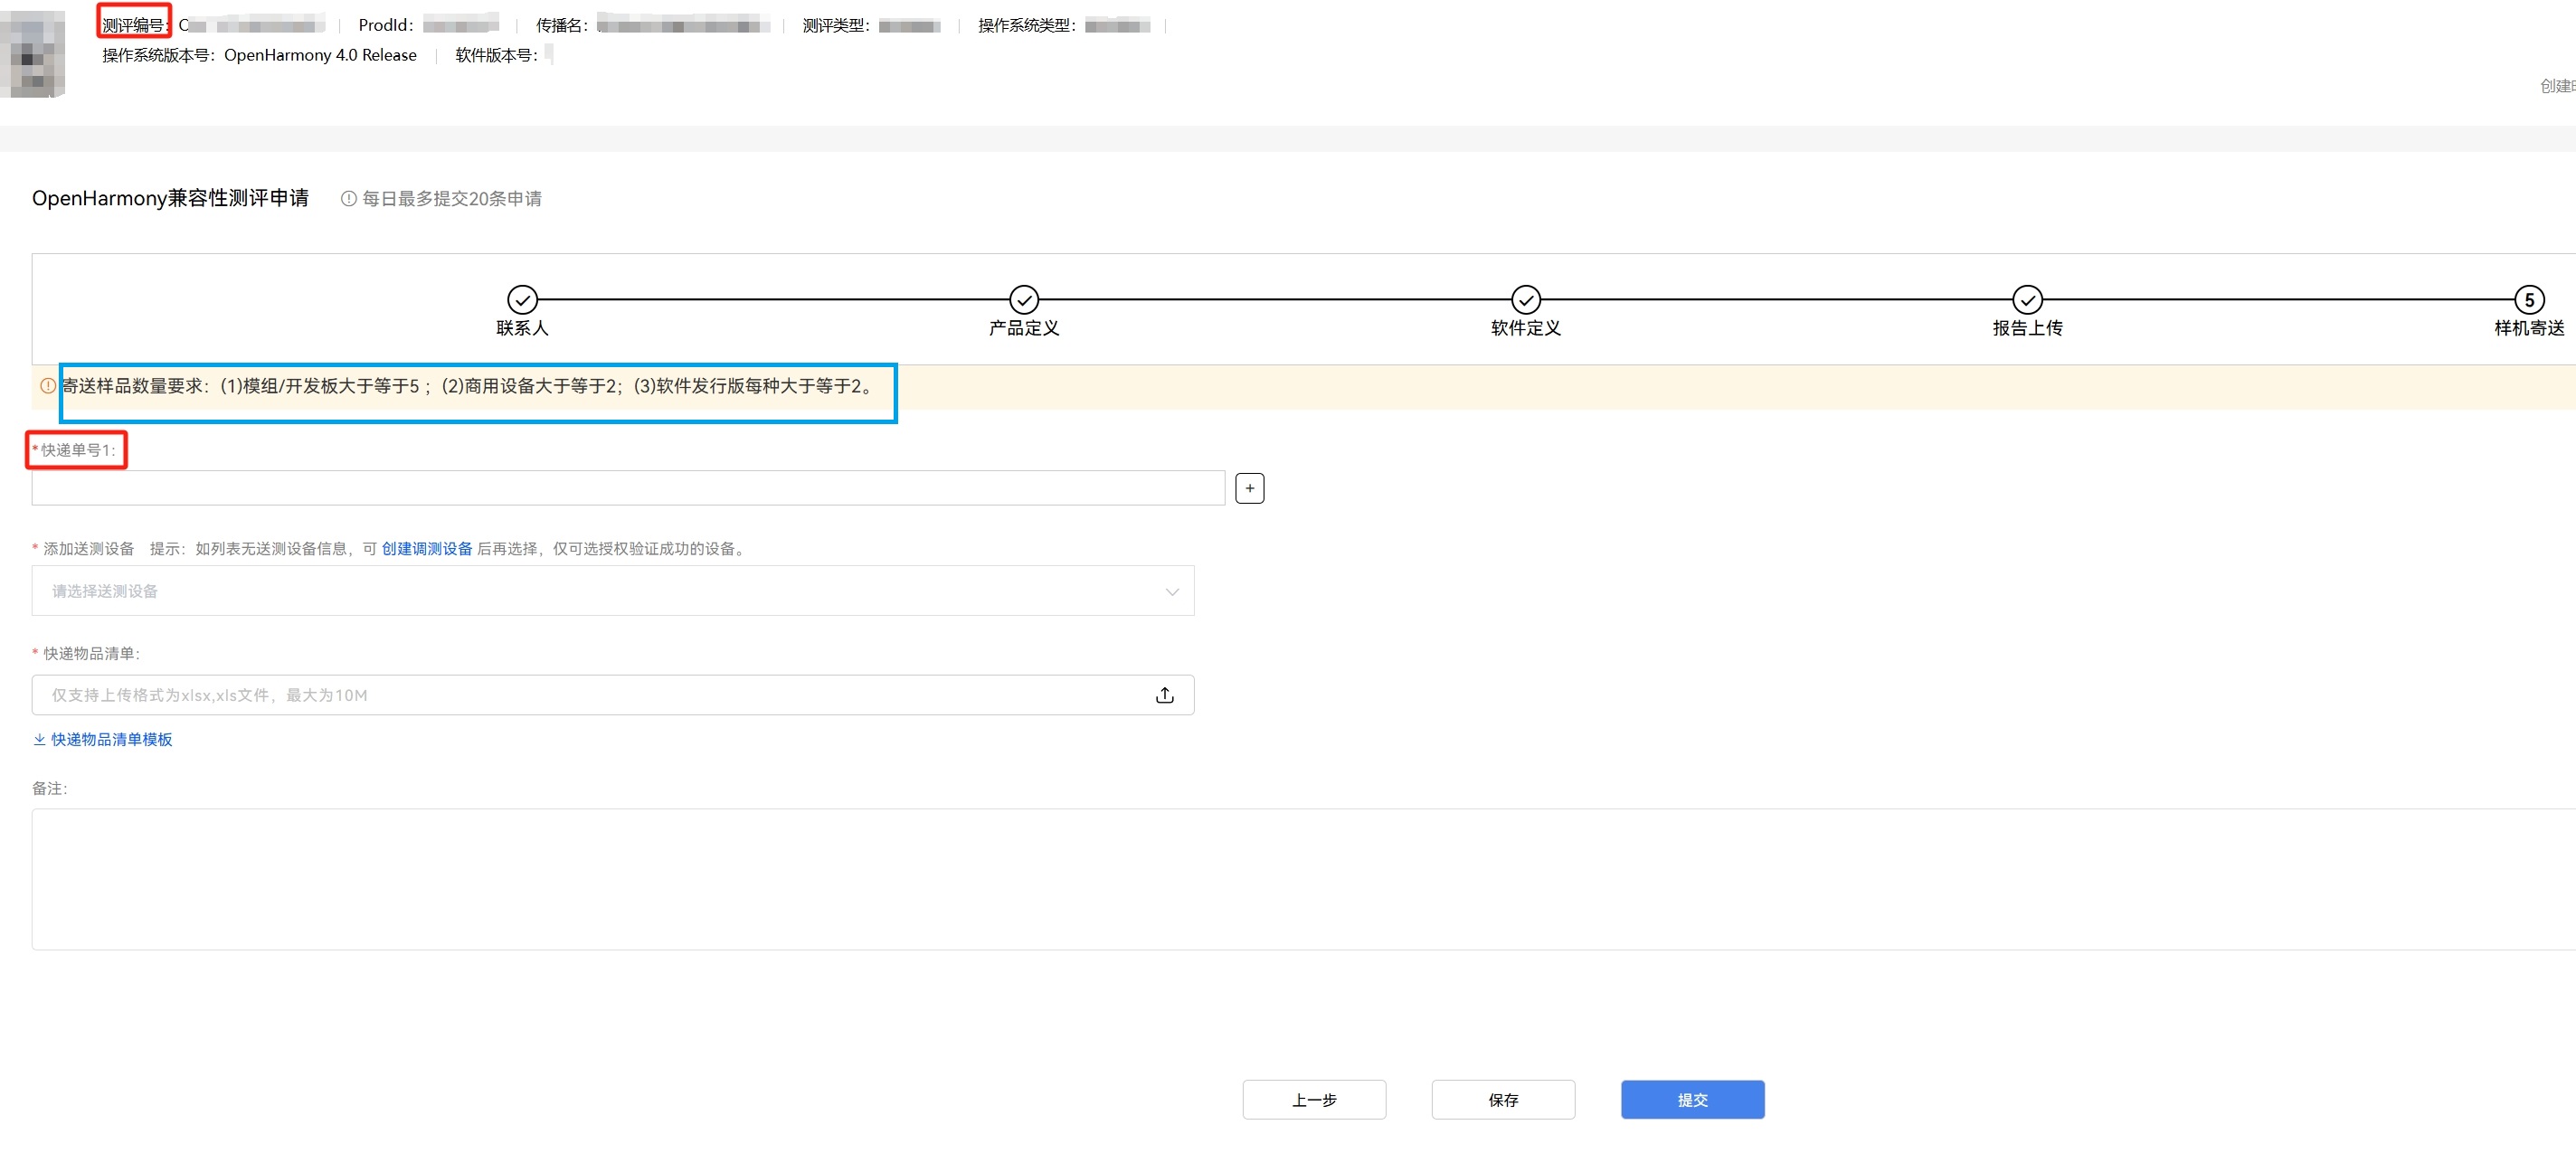Screen dimensions: 2576x1172
Task: Select the 软件定义 step label
Action: [1526, 328]
